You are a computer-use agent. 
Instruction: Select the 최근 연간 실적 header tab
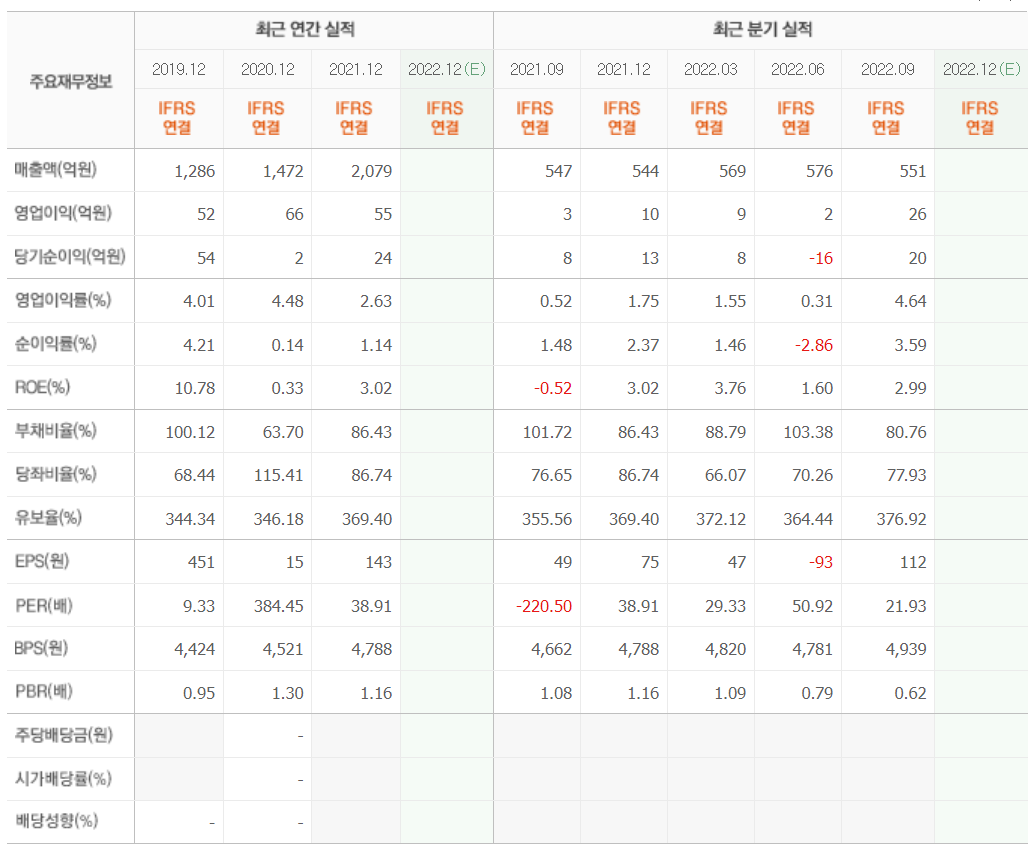click(313, 29)
